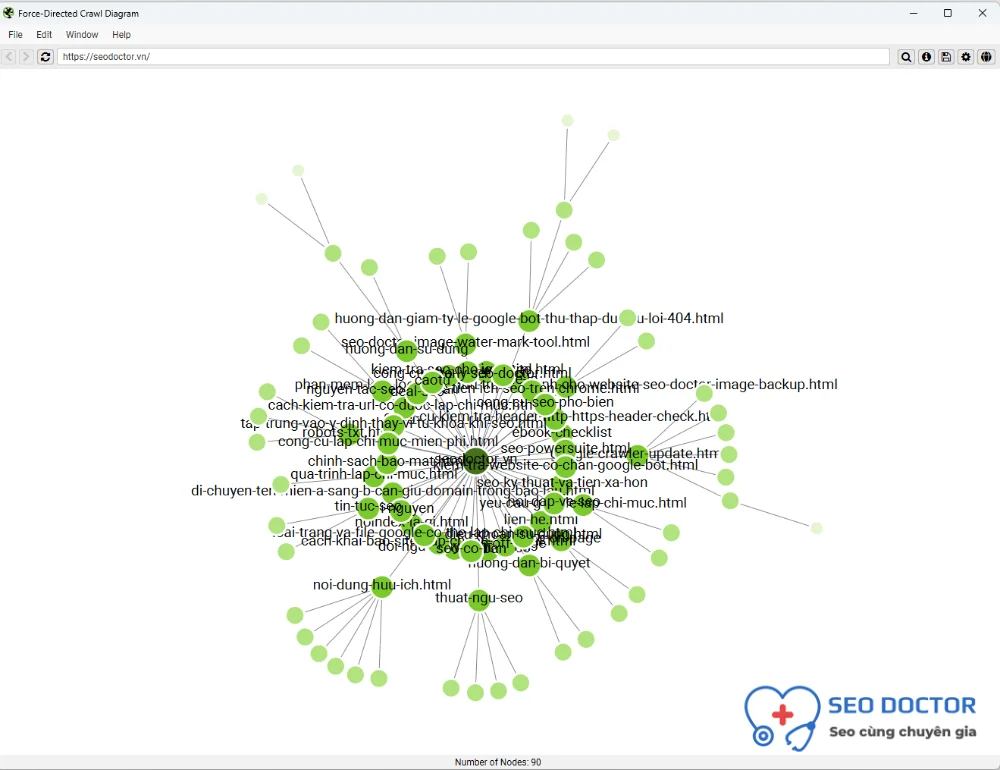1000x770 pixels.
Task: Select the noi-dung-huu-ich.html node
Action: click(x=382, y=586)
